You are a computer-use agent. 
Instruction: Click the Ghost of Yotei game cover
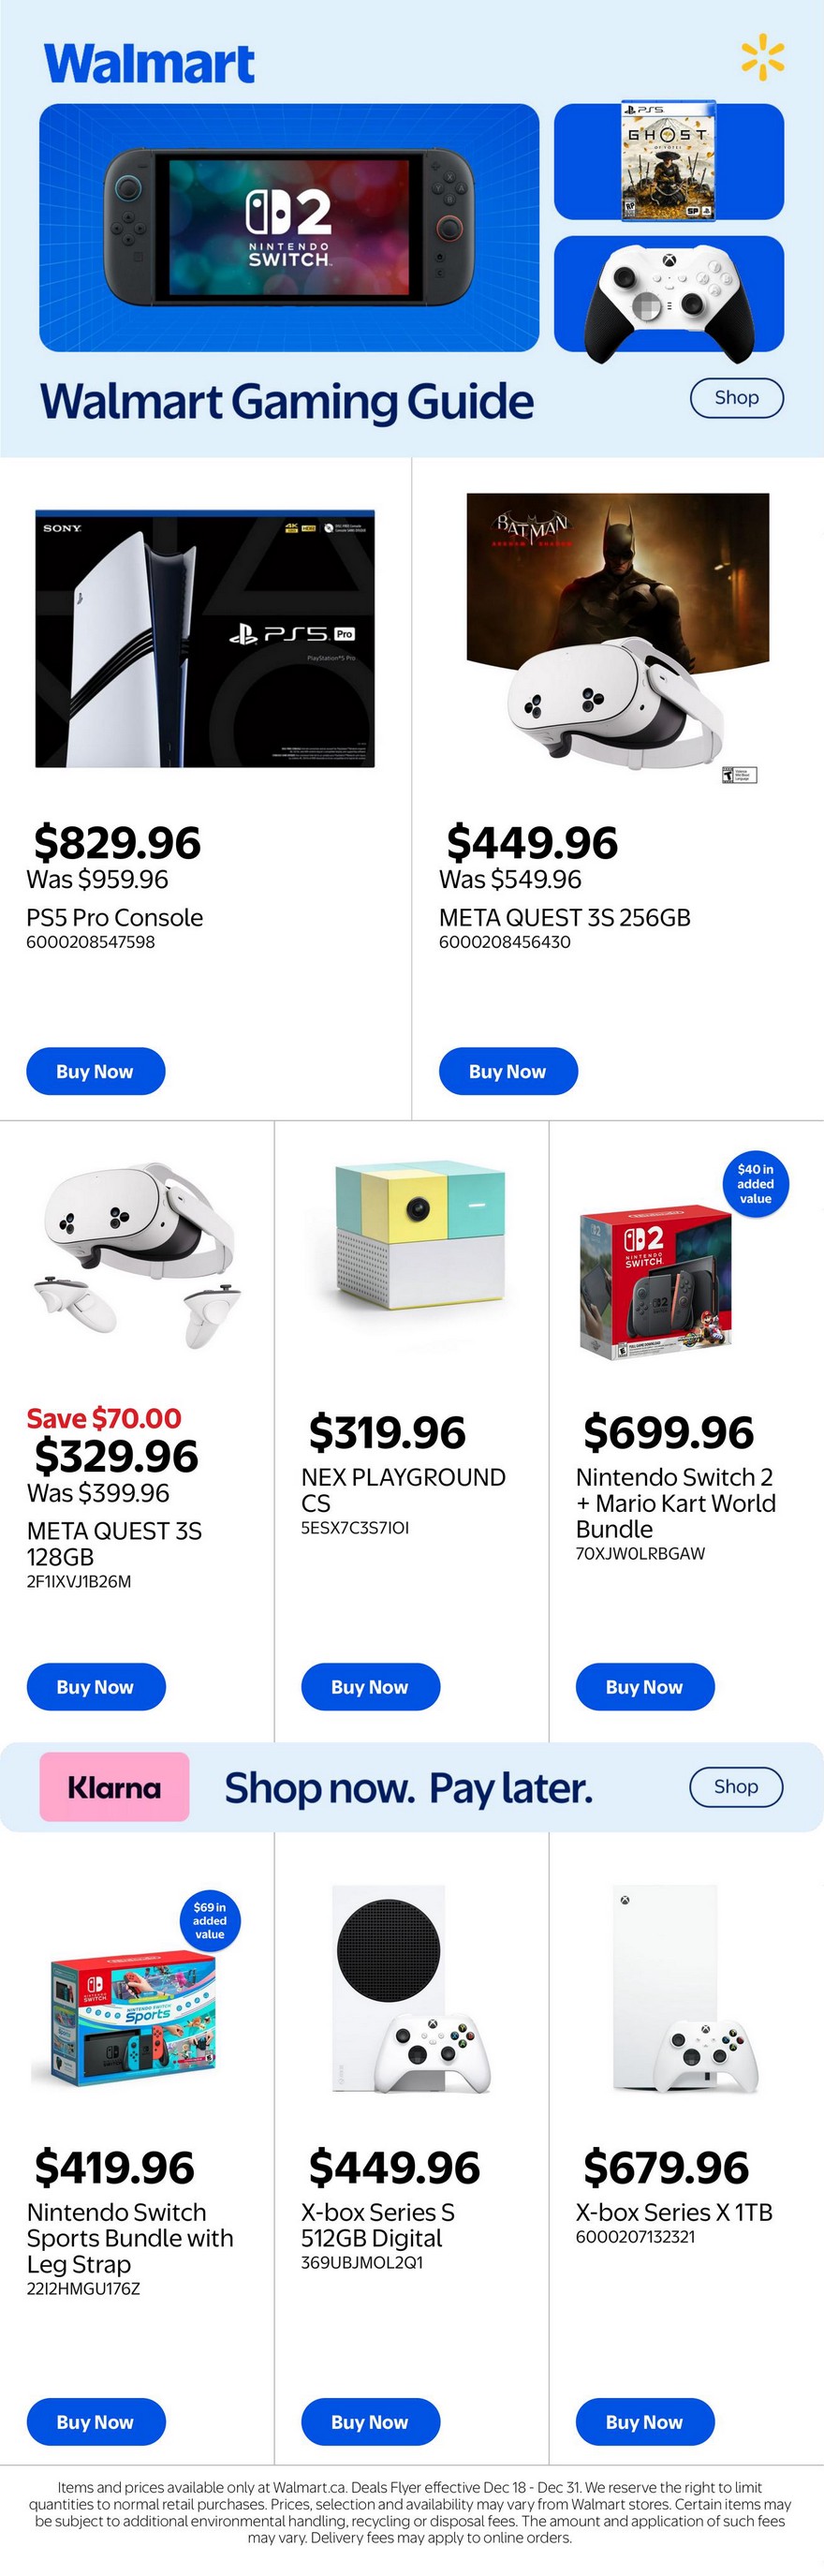668,160
